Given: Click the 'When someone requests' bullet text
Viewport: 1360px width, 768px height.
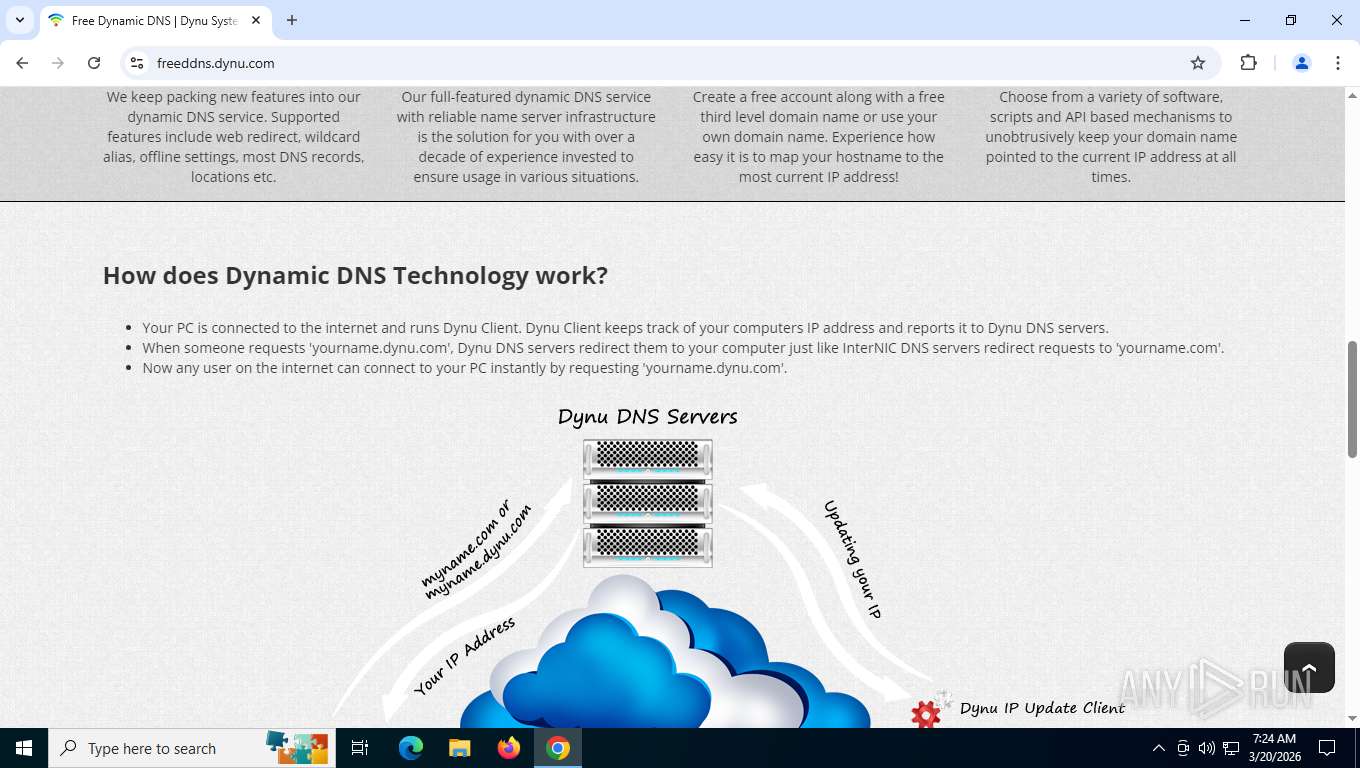Looking at the screenshot, I should click(683, 348).
